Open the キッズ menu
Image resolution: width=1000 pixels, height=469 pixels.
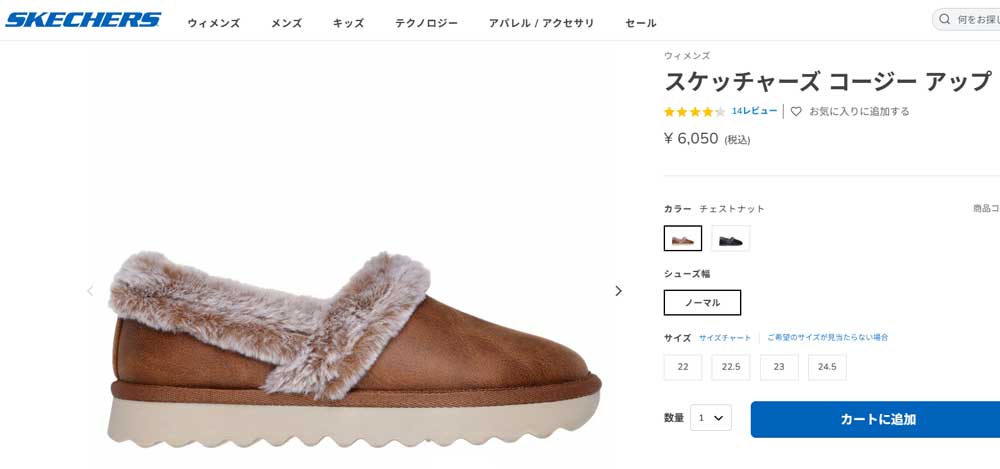[348, 23]
